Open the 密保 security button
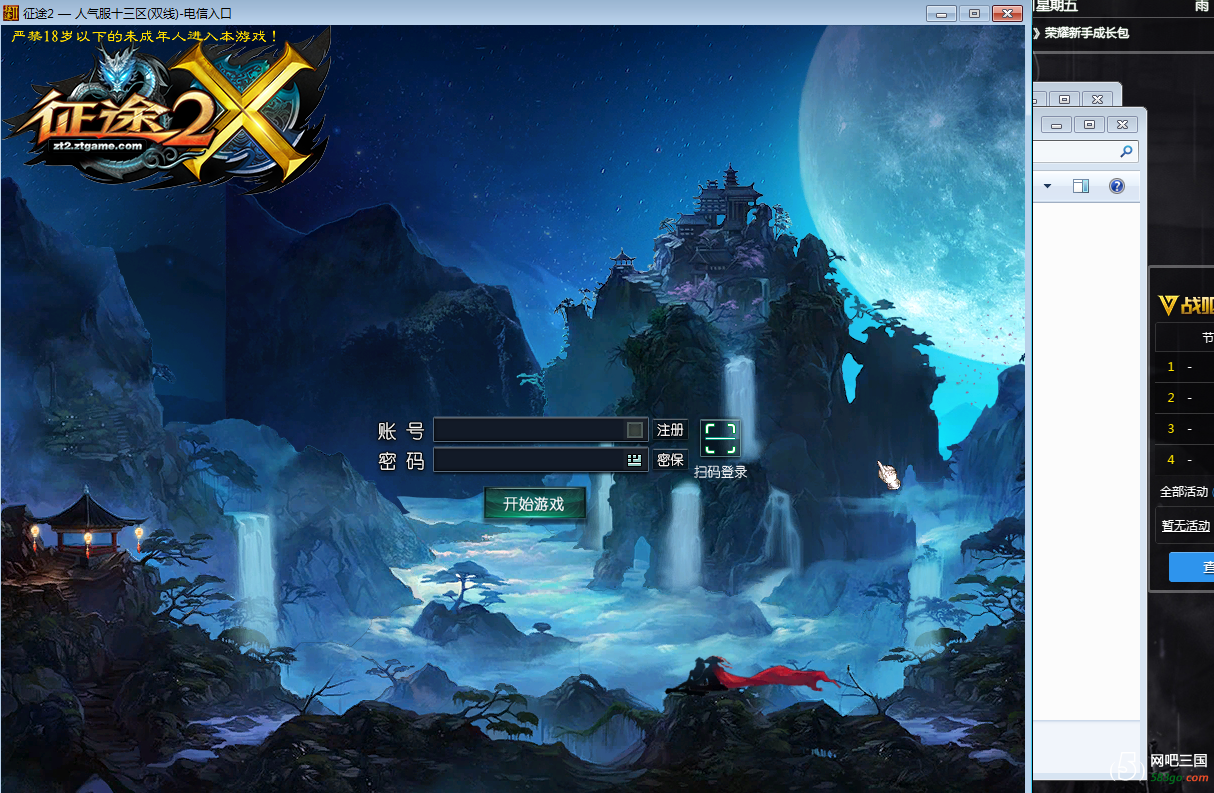The image size is (1214, 793). [670, 460]
